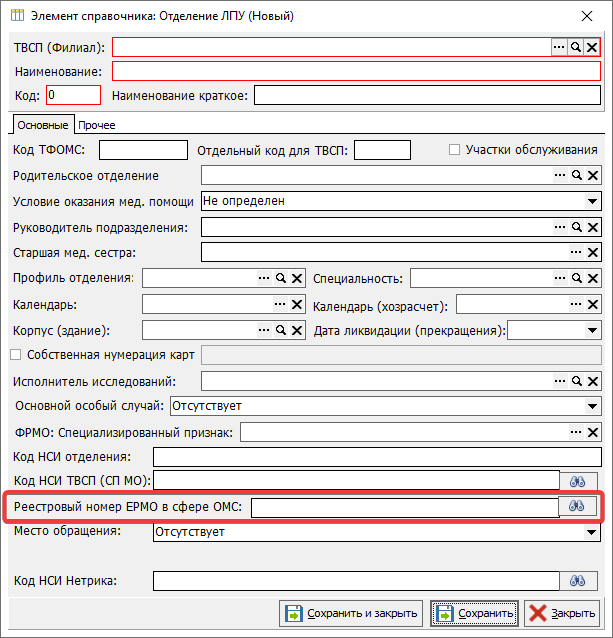Clear the Профиль отделения field
Viewport: 613px width, 638px height.
[x=297, y=278]
